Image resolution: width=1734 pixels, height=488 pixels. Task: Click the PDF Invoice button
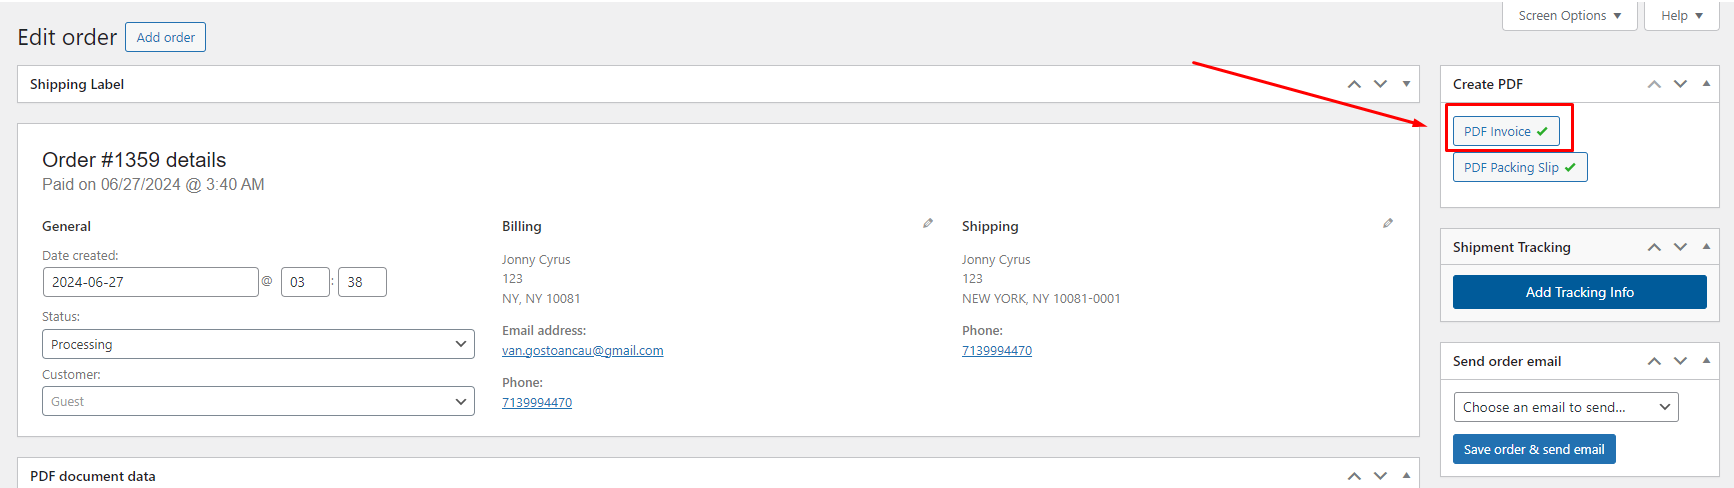[1505, 132]
